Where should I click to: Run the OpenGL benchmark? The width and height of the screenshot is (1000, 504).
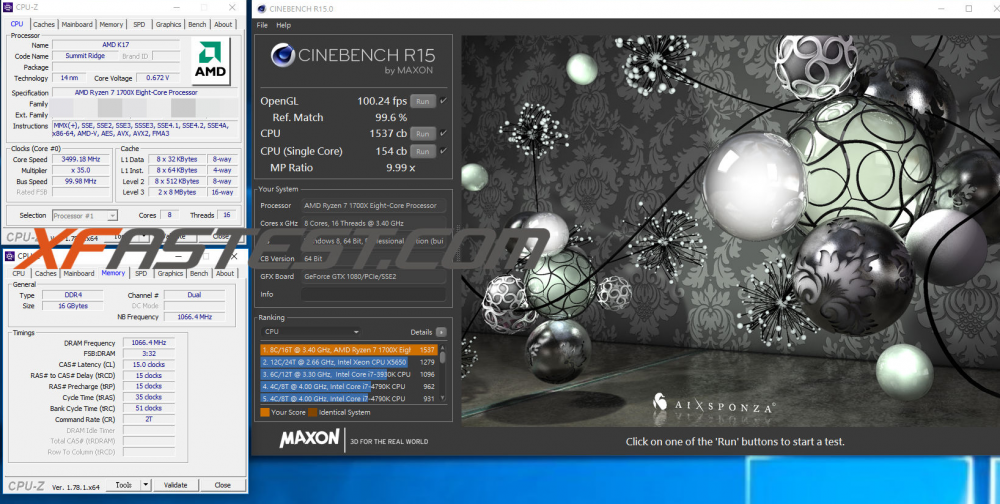coord(423,101)
